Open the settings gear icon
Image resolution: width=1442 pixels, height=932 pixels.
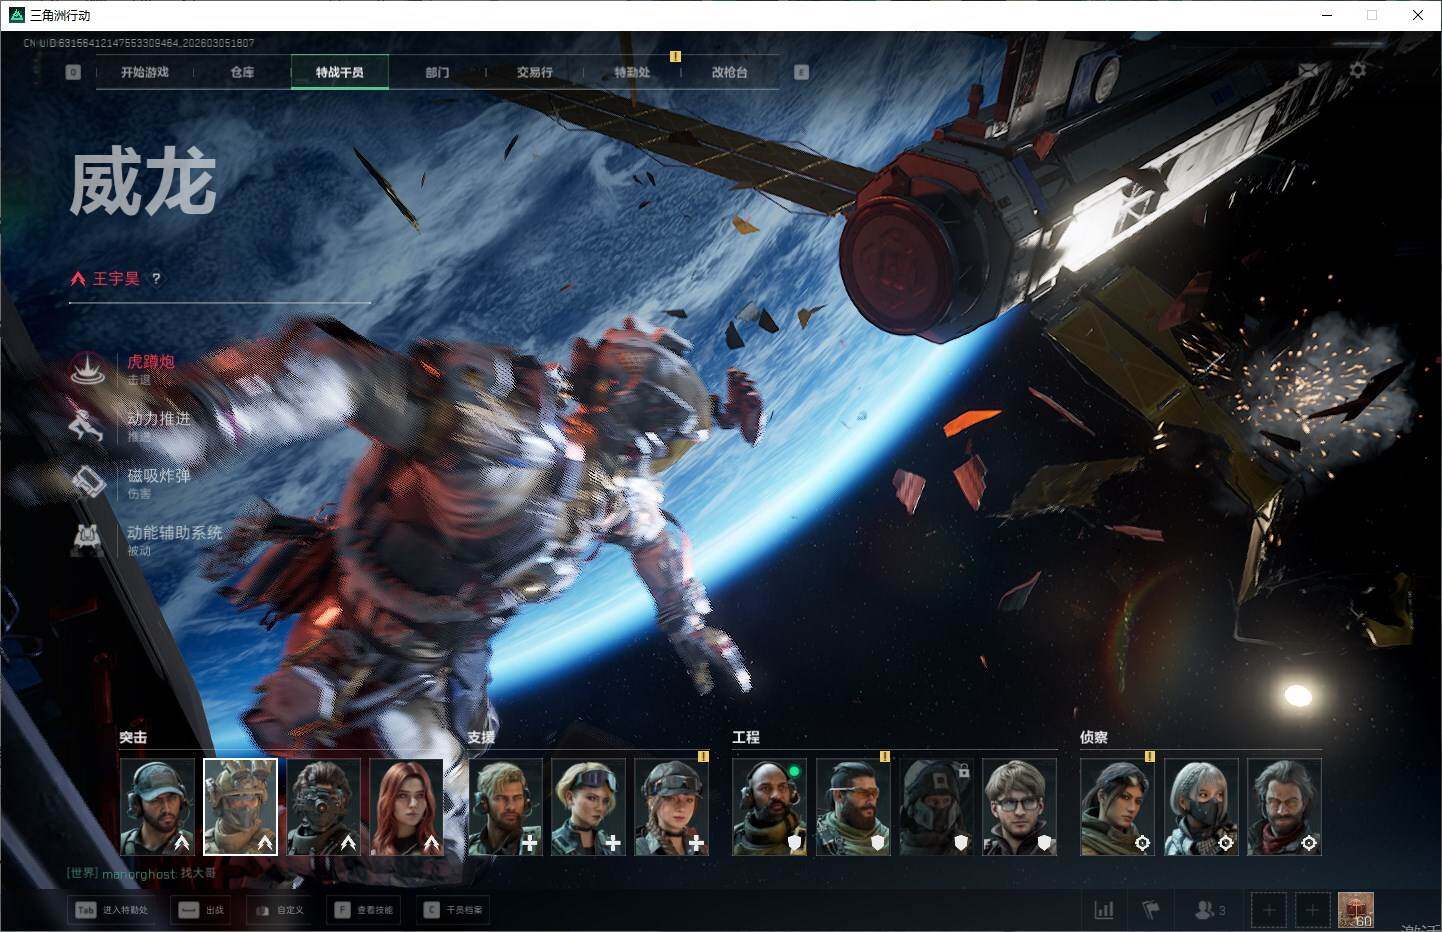coord(1357,70)
